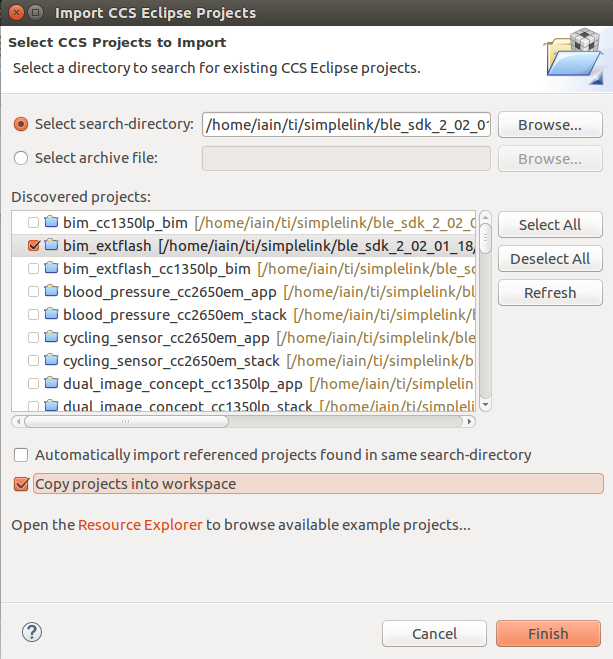Click Browse next to search-directory
This screenshot has width=613, height=659.
550,125
